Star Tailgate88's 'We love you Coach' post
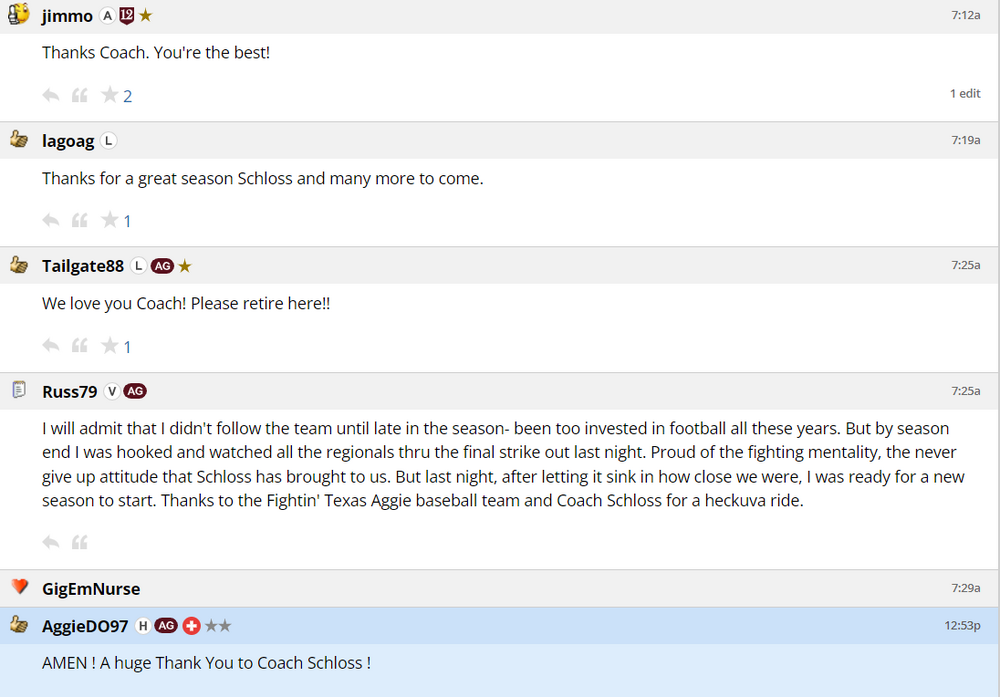 click(x=110, y=345)
